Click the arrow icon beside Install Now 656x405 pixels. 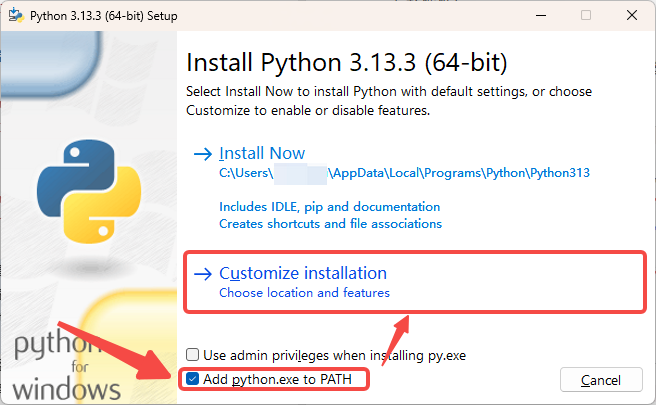point(203,154)
